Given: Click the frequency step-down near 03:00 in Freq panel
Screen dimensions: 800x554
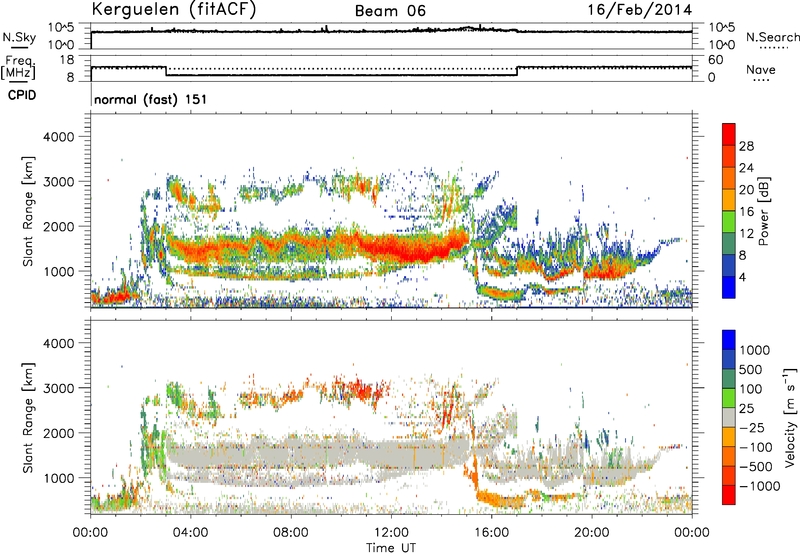Looking at the screenshot, I should 166,71.
